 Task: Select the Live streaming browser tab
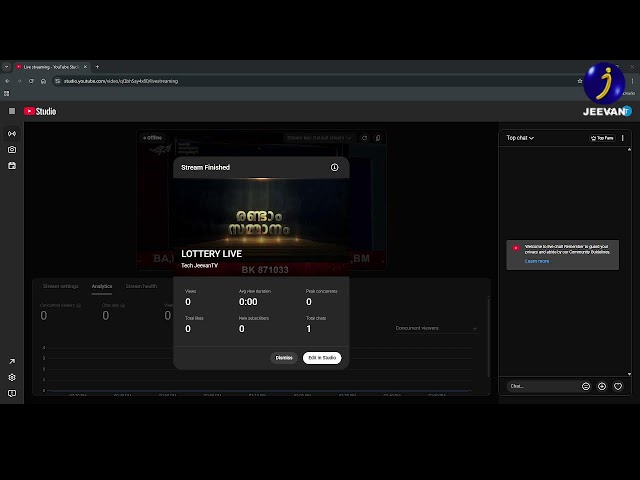(x=51, y=67)
